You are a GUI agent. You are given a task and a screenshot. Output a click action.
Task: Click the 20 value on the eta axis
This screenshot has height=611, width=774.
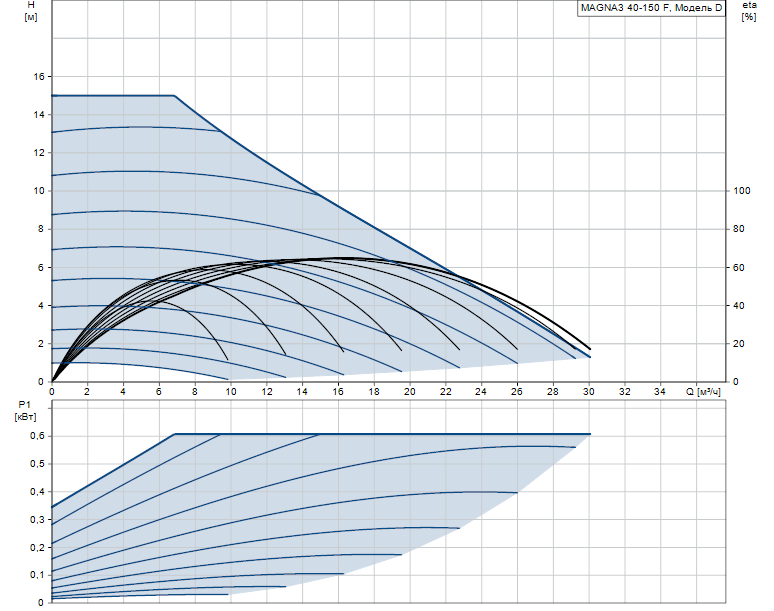coord(738,344)
